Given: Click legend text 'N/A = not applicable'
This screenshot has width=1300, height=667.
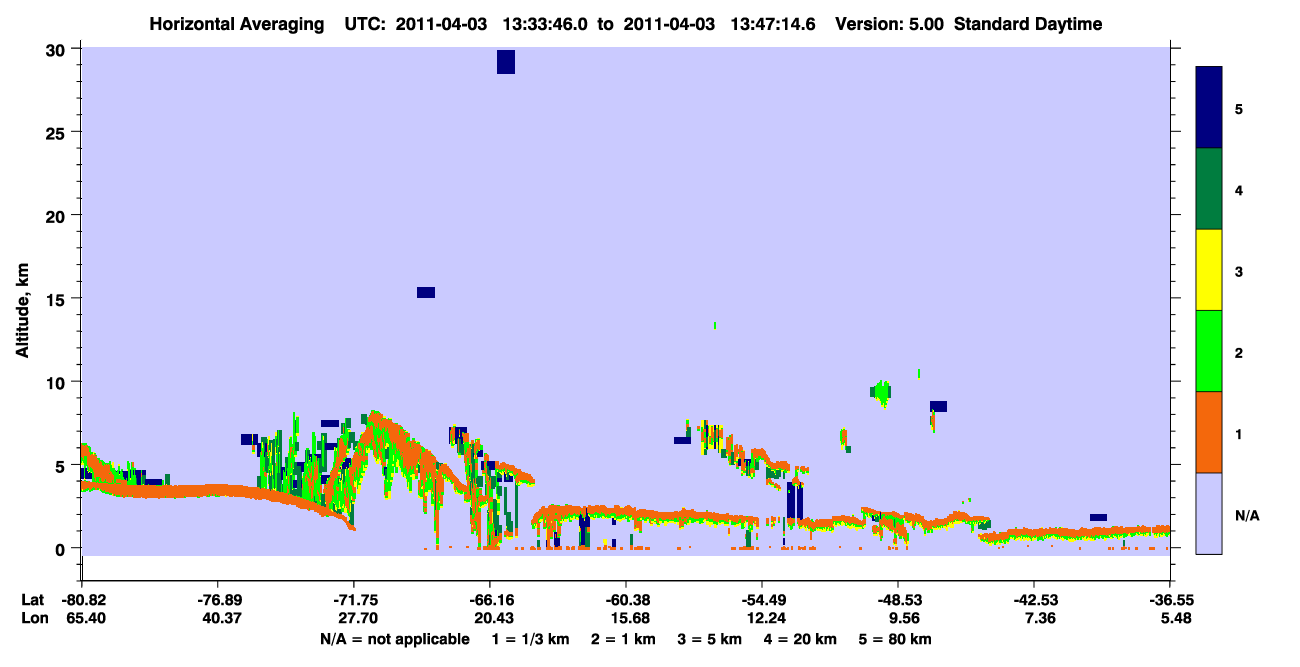Looking at the screenshot, I should coord(394,639).
